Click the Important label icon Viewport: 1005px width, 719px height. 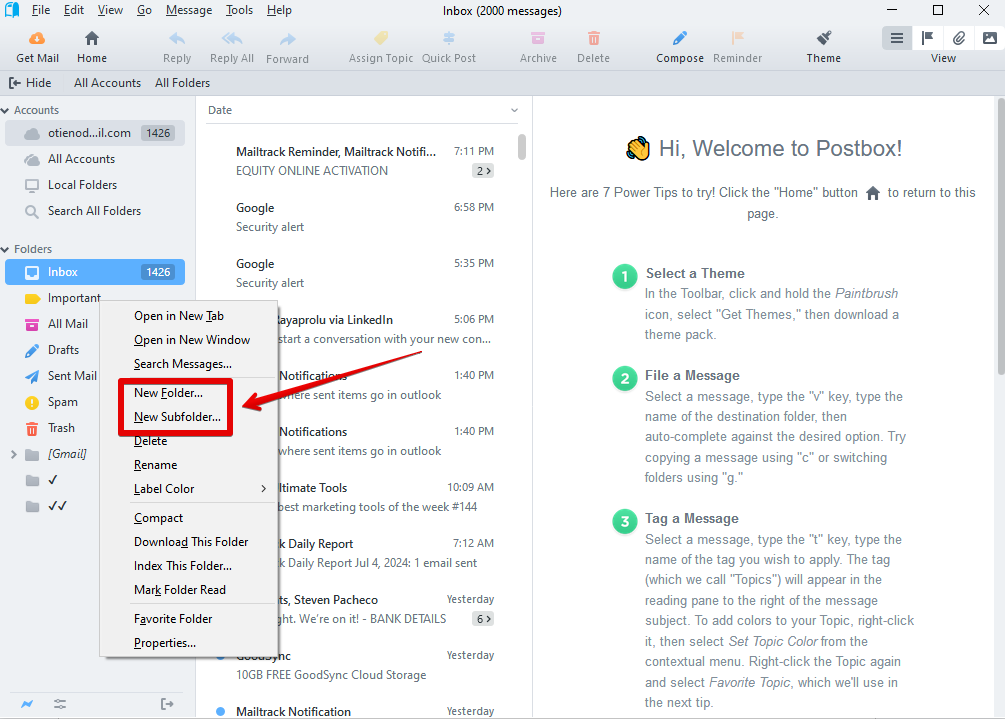click(32, 299)
